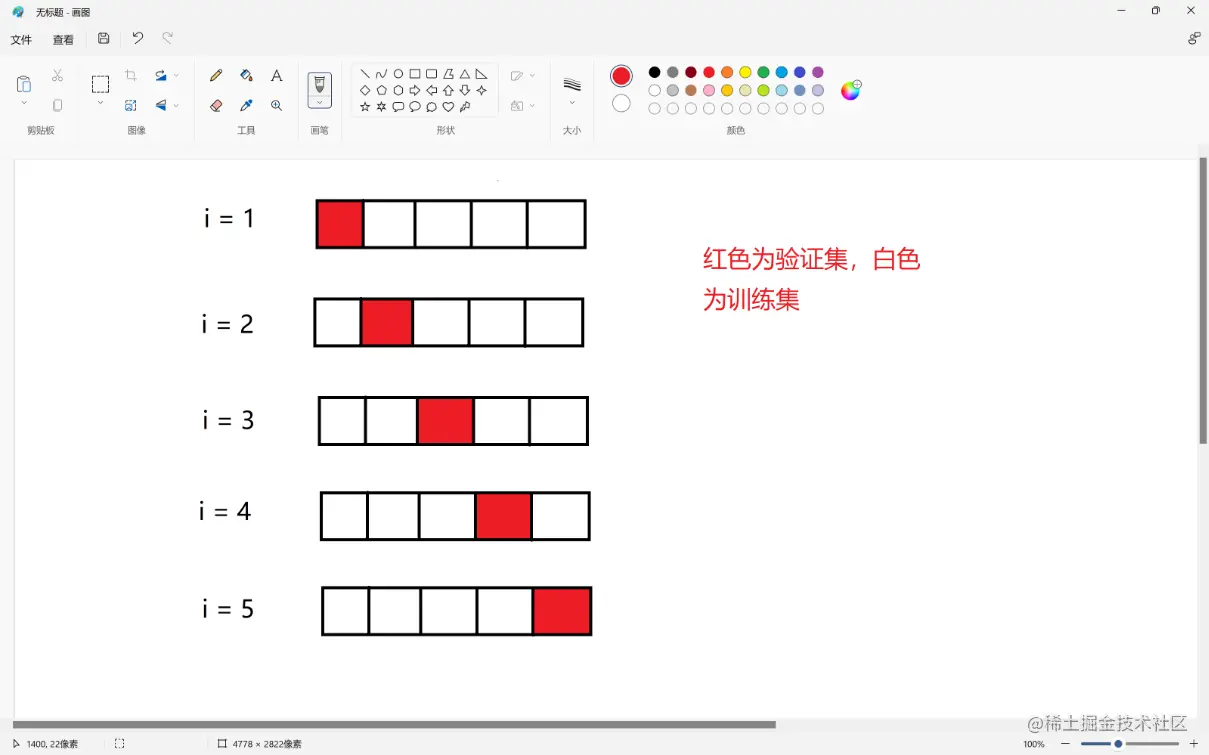Viewport: 1209px width, 755px height.
Task: Click the Crop icon
Action: pyautogui.click(x=131, y=76)
